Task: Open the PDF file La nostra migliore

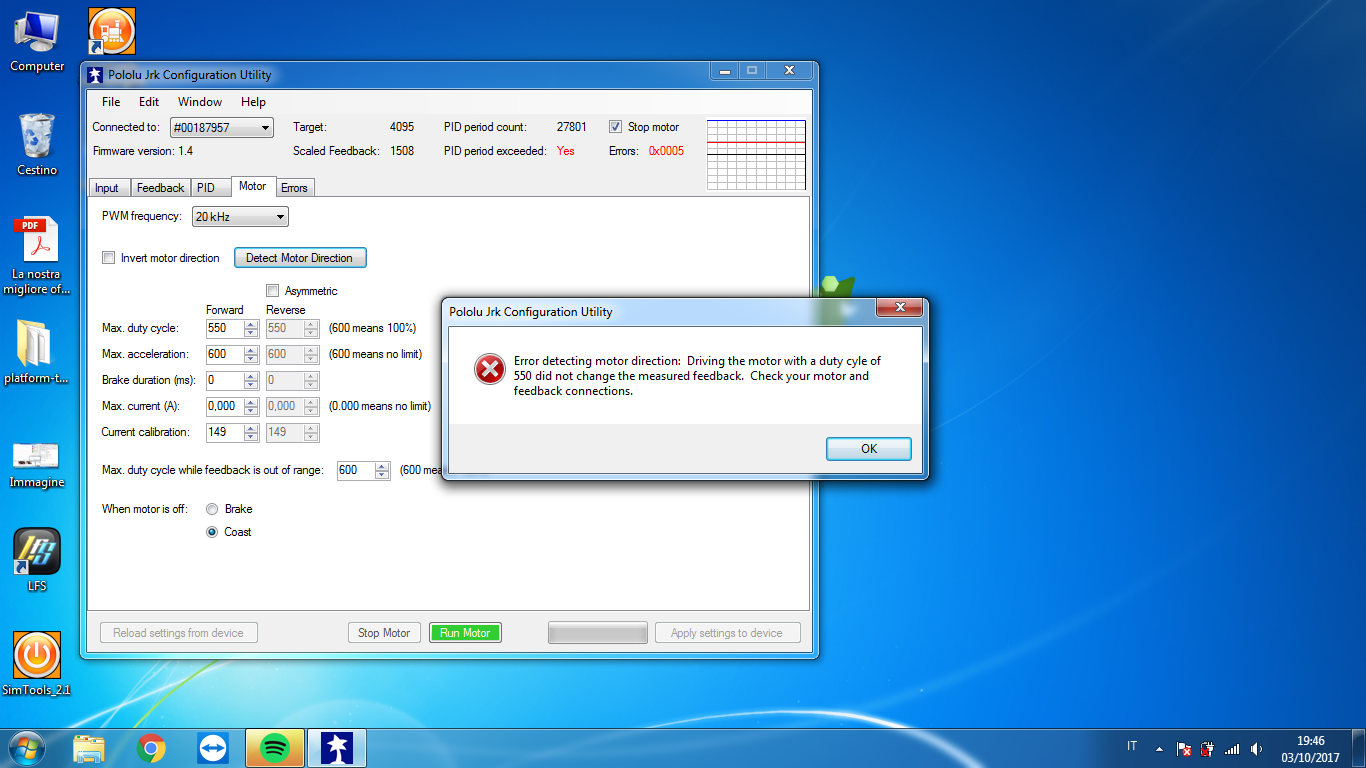Action: pyautogui.click(x=37, y=256)
